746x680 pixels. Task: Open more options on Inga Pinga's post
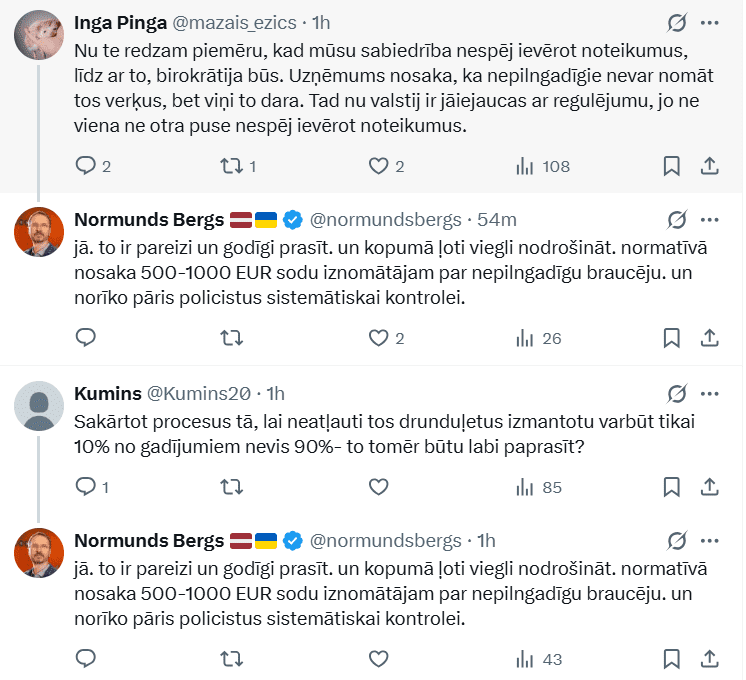[x=709, y=22]
